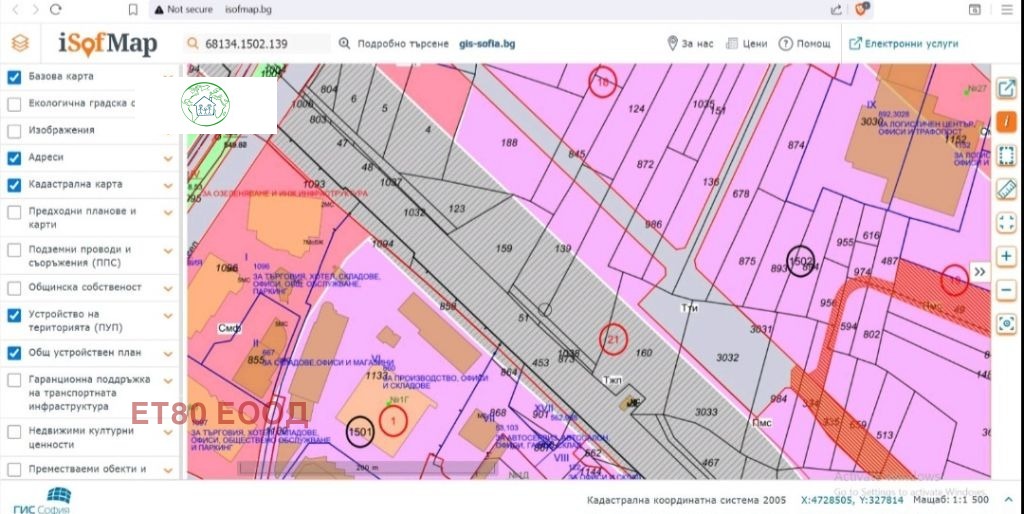Open the export/share map tool
1024x514 pixels.
click(x=1006, y=89)
